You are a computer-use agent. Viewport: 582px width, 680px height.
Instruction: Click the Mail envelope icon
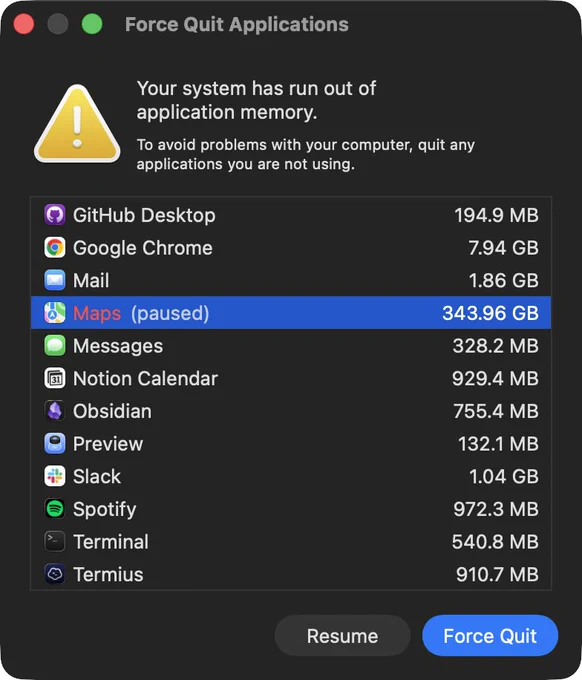tap(55, 280)
